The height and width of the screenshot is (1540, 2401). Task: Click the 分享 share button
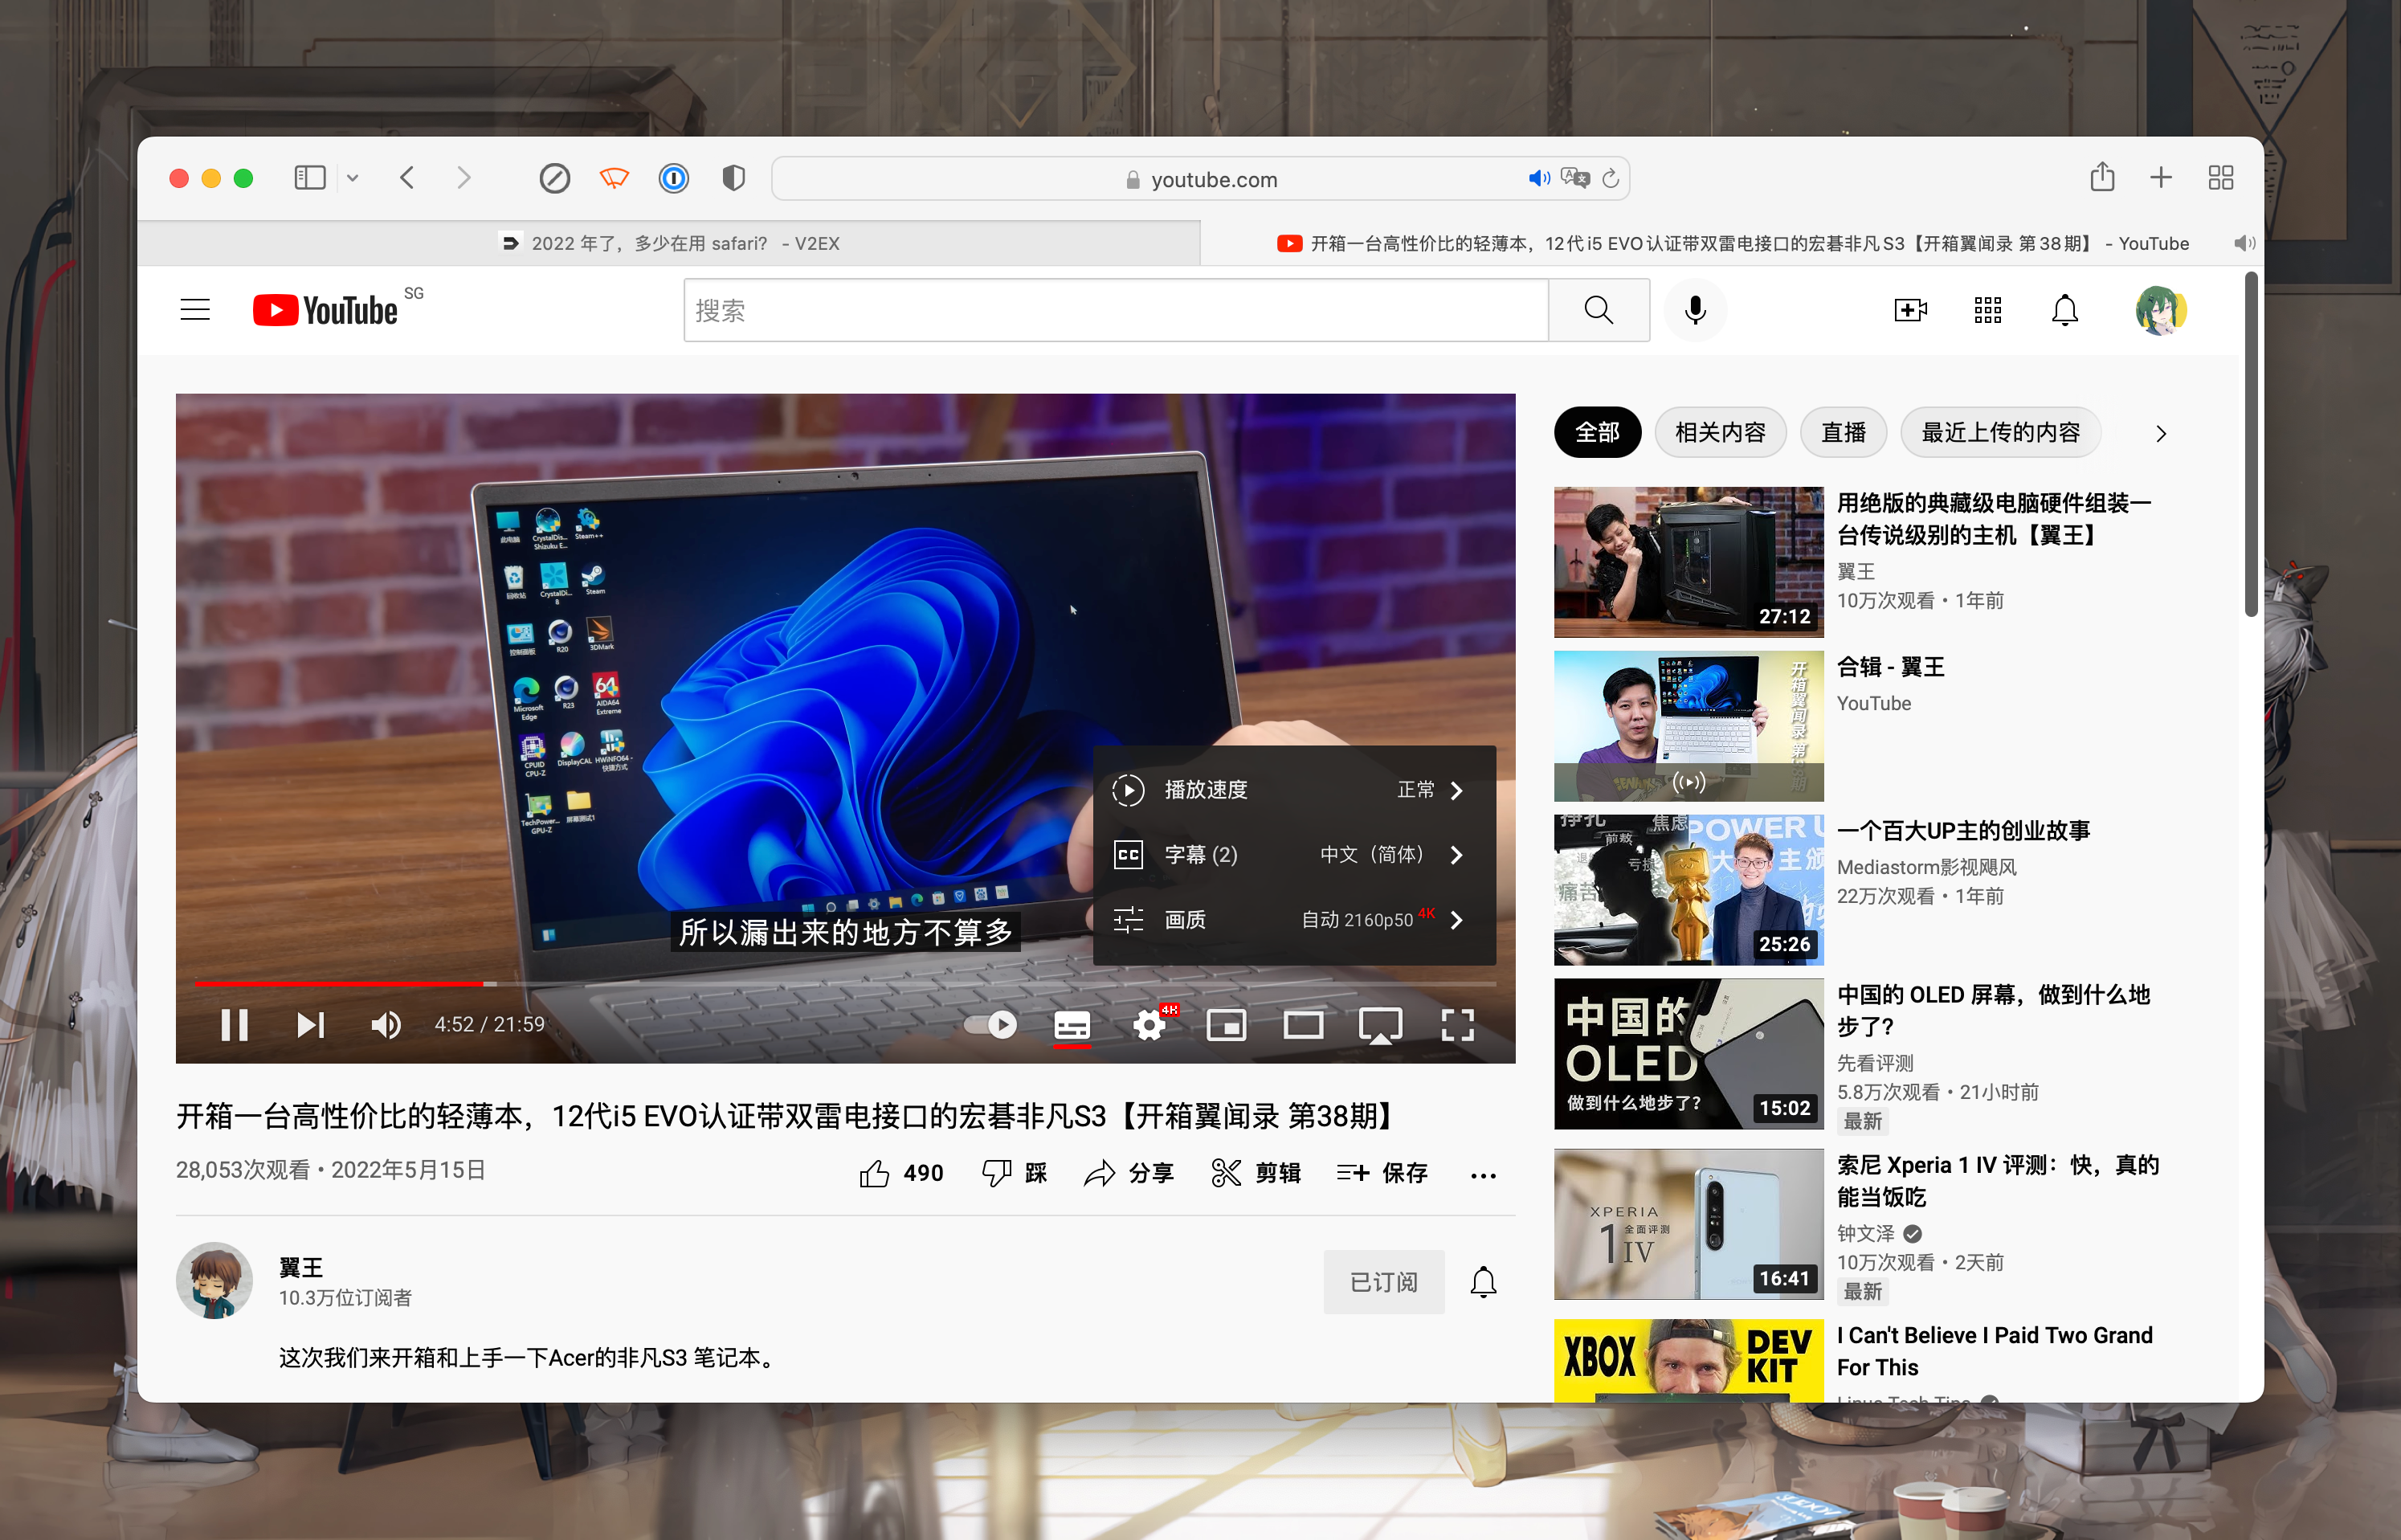click(1130, 1173)
